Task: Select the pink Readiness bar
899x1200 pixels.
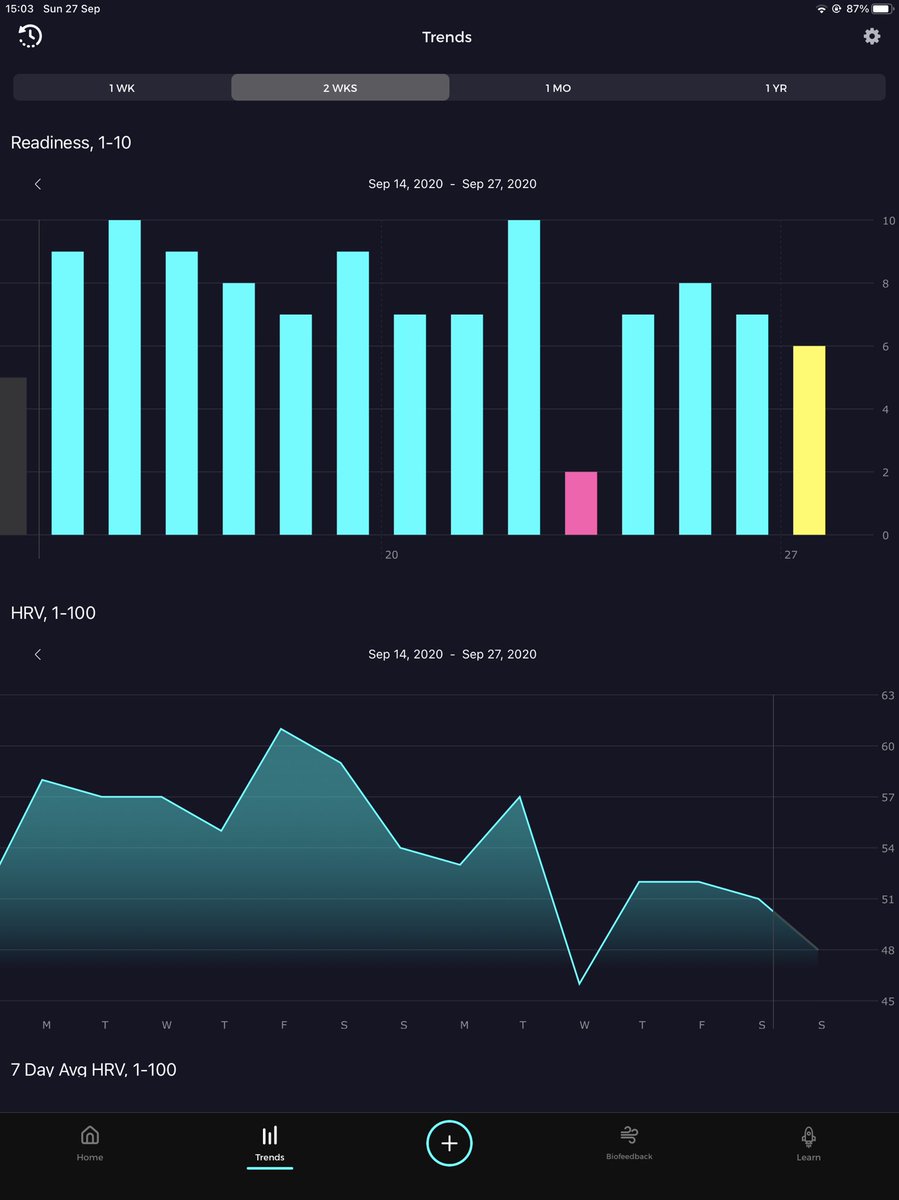Action: point(581,500)
